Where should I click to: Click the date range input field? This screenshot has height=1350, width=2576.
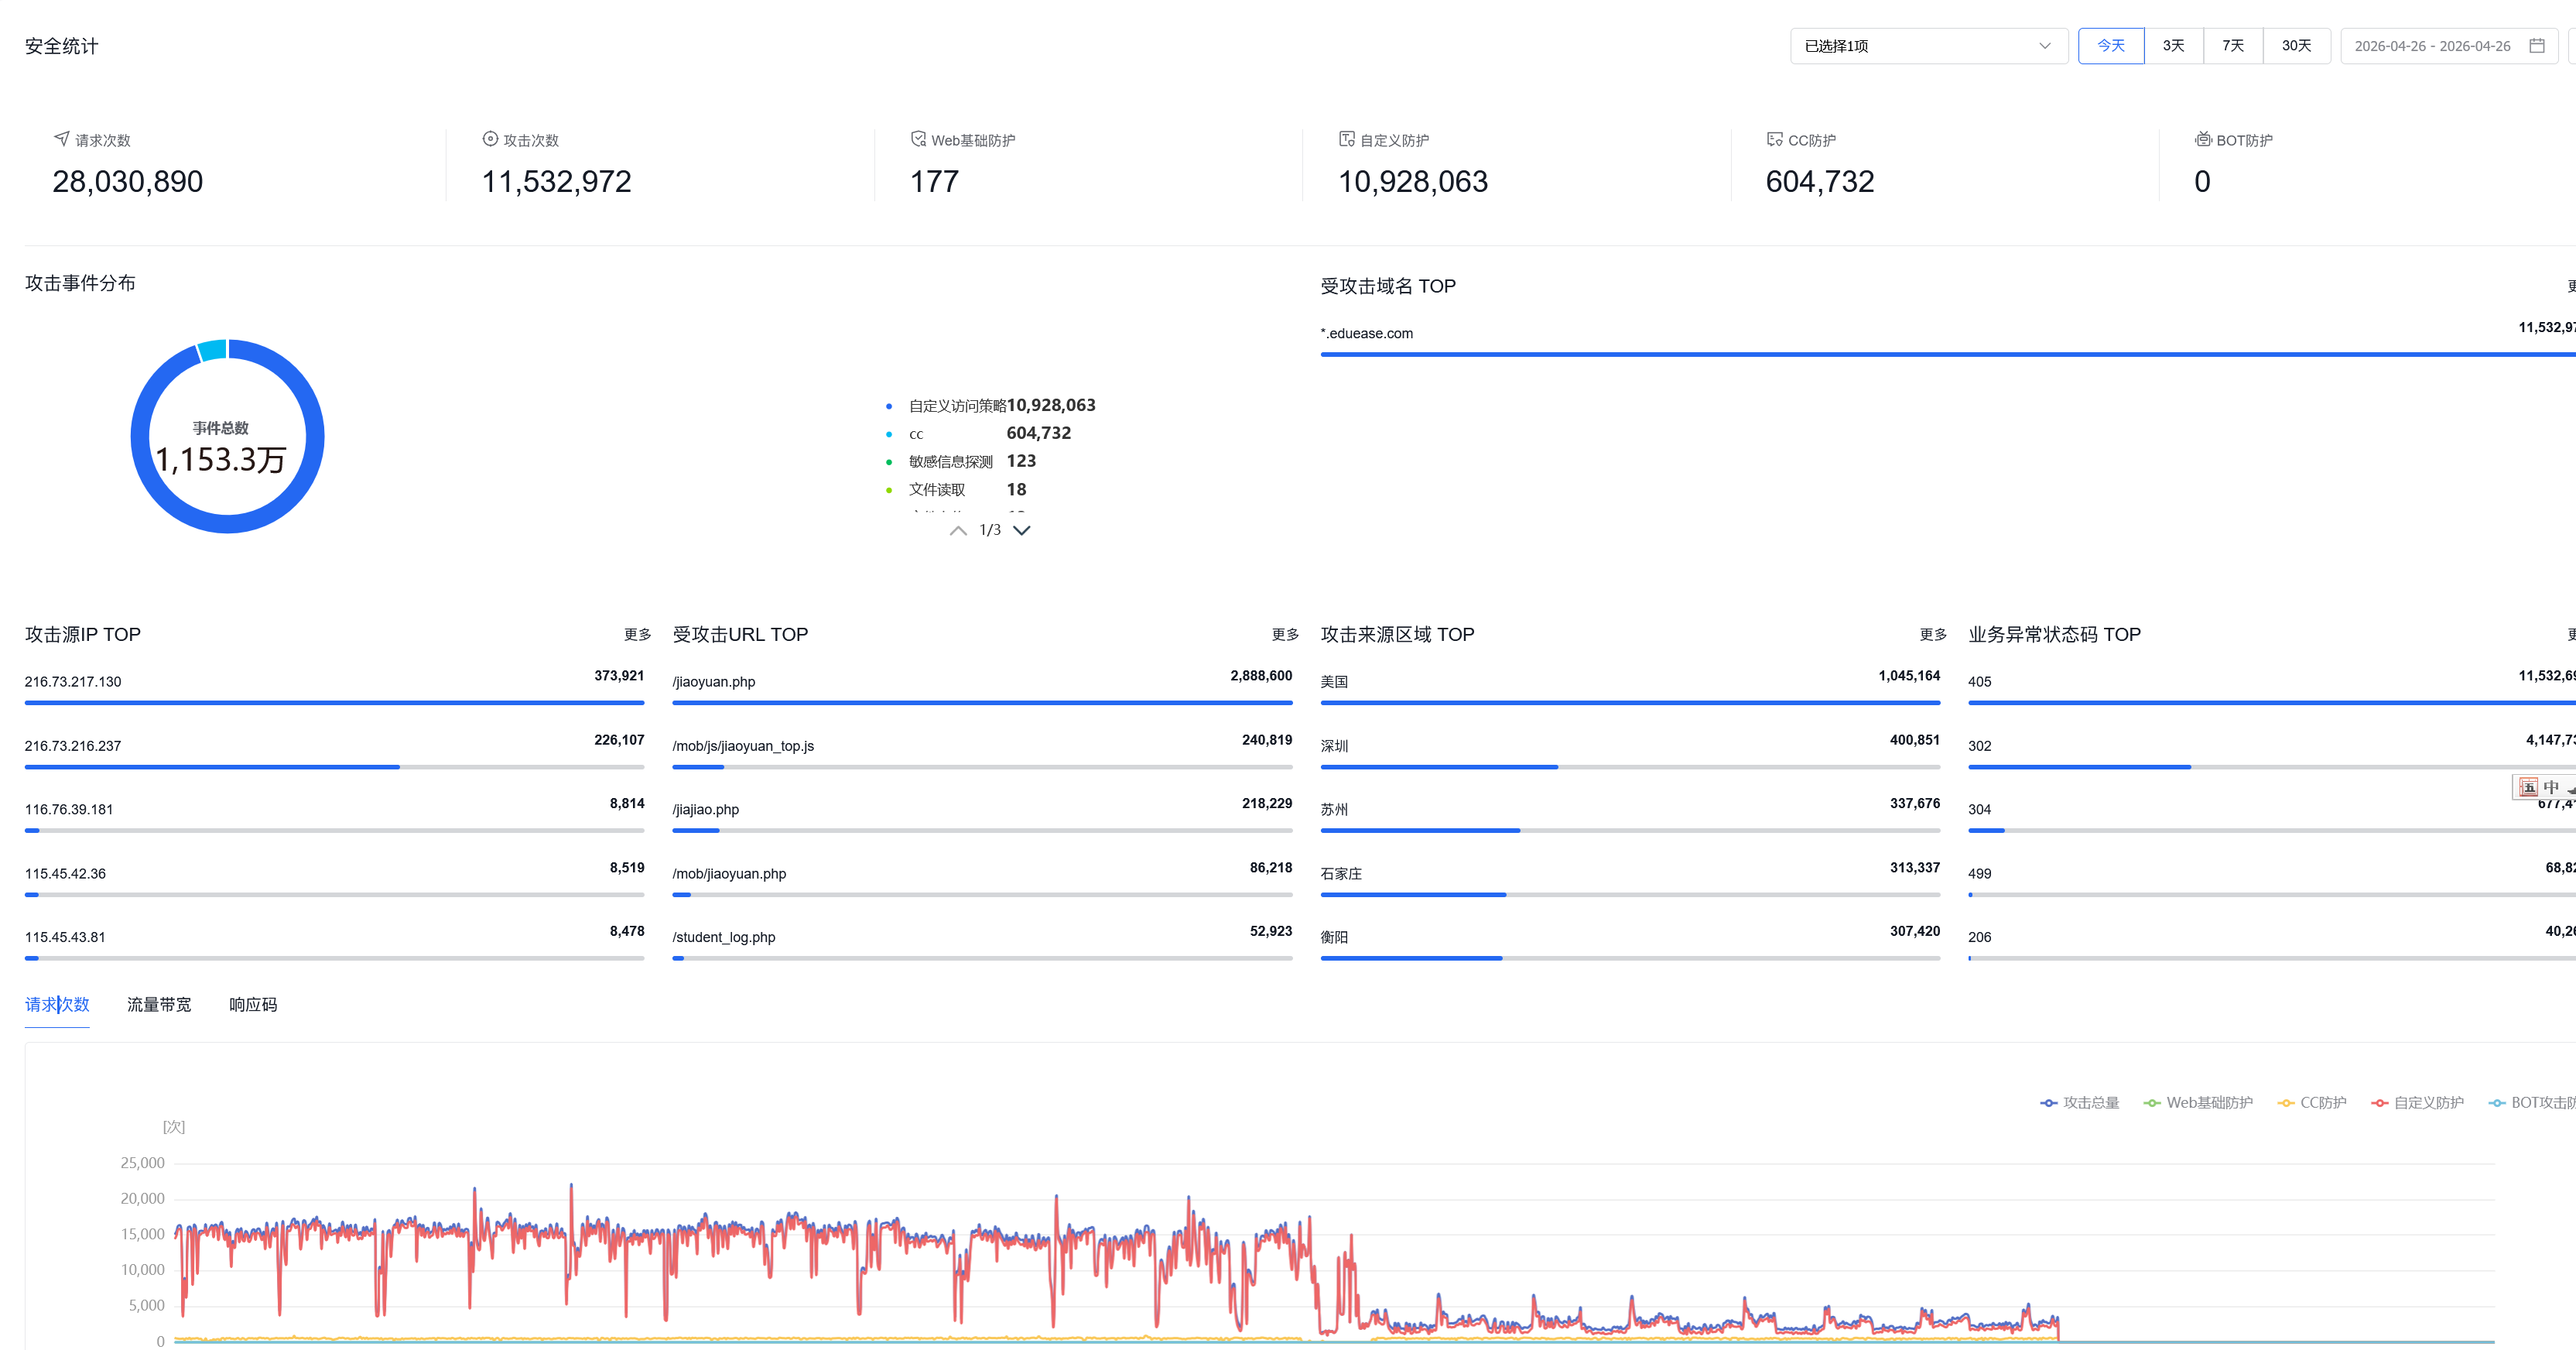(x=2432, y=46)
